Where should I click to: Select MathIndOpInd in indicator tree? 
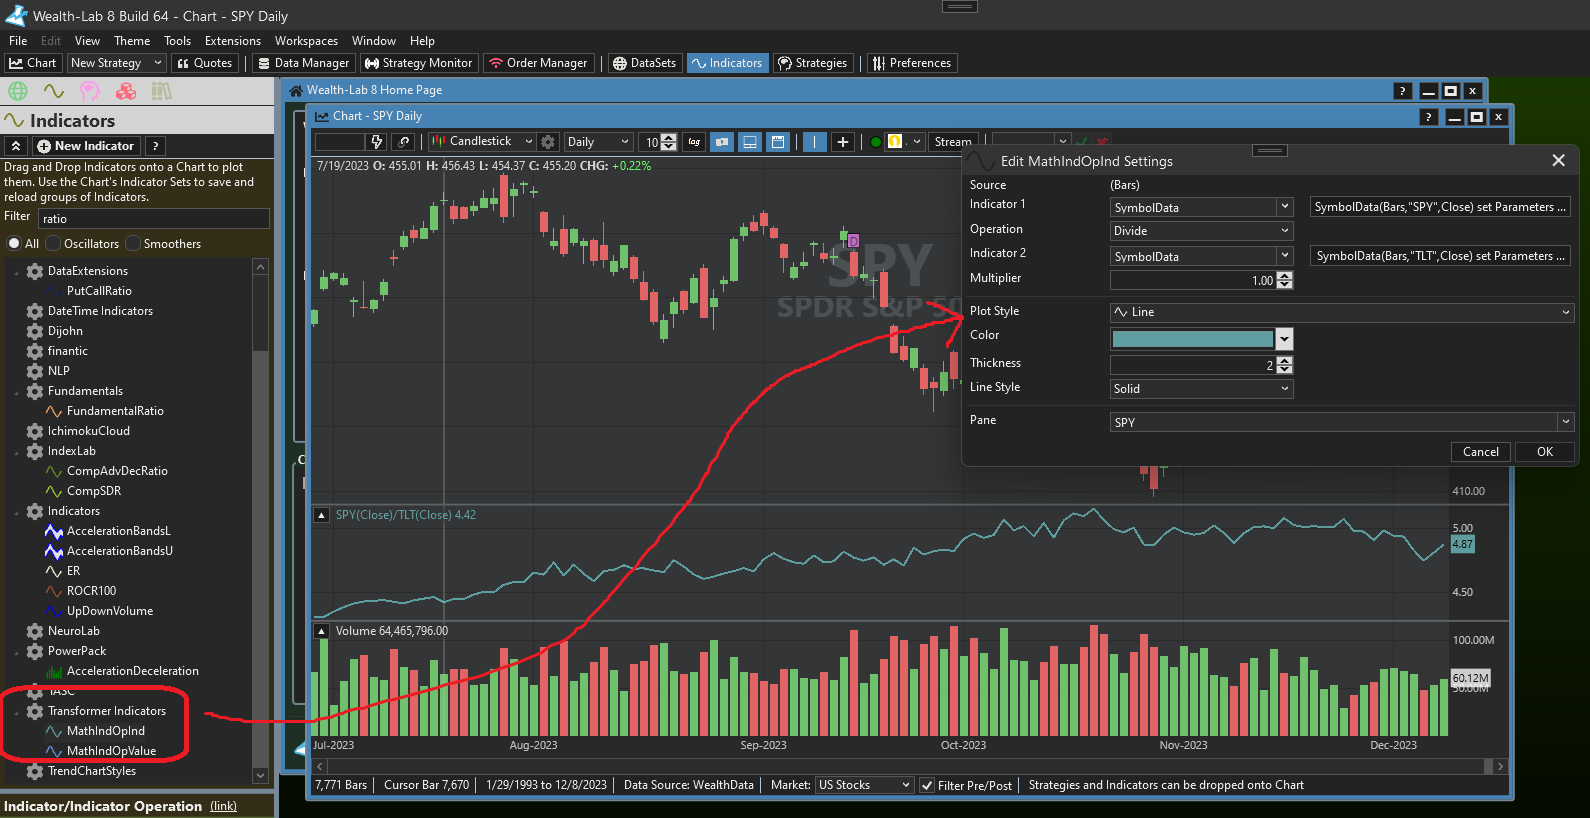click(106, 731)
